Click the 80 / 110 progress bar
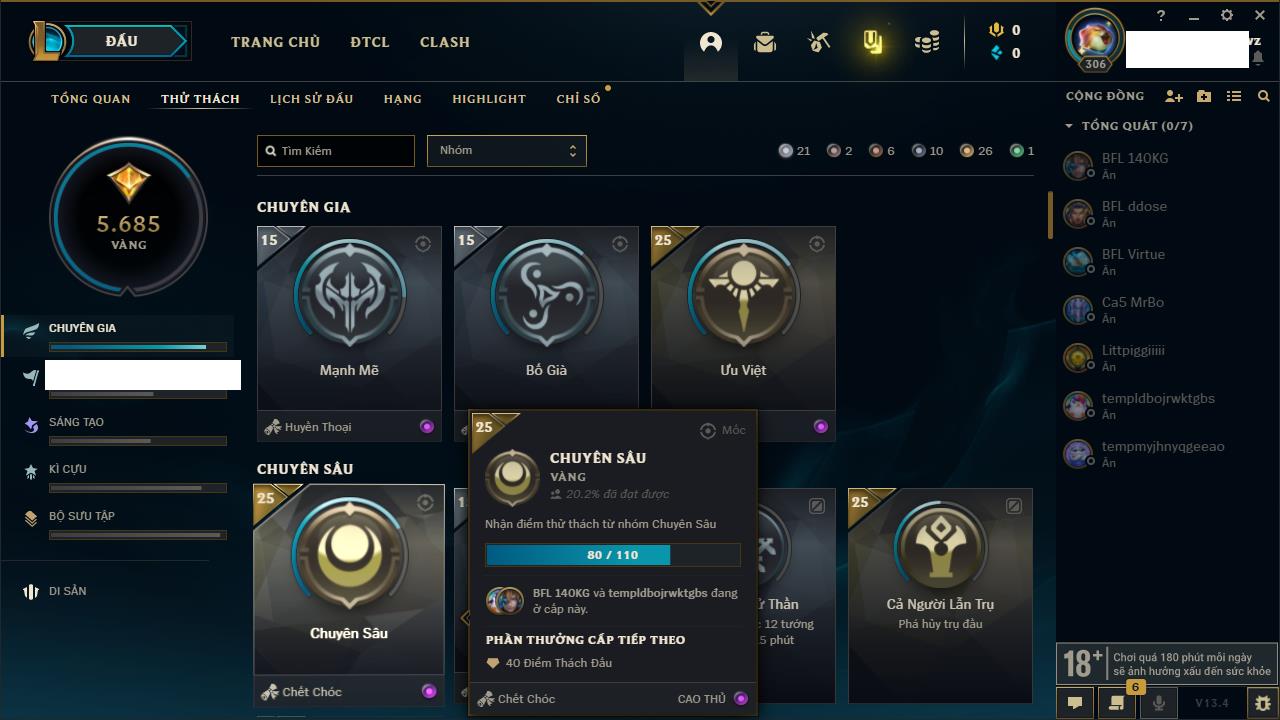 pyautogui.click(x=613, y=555)
